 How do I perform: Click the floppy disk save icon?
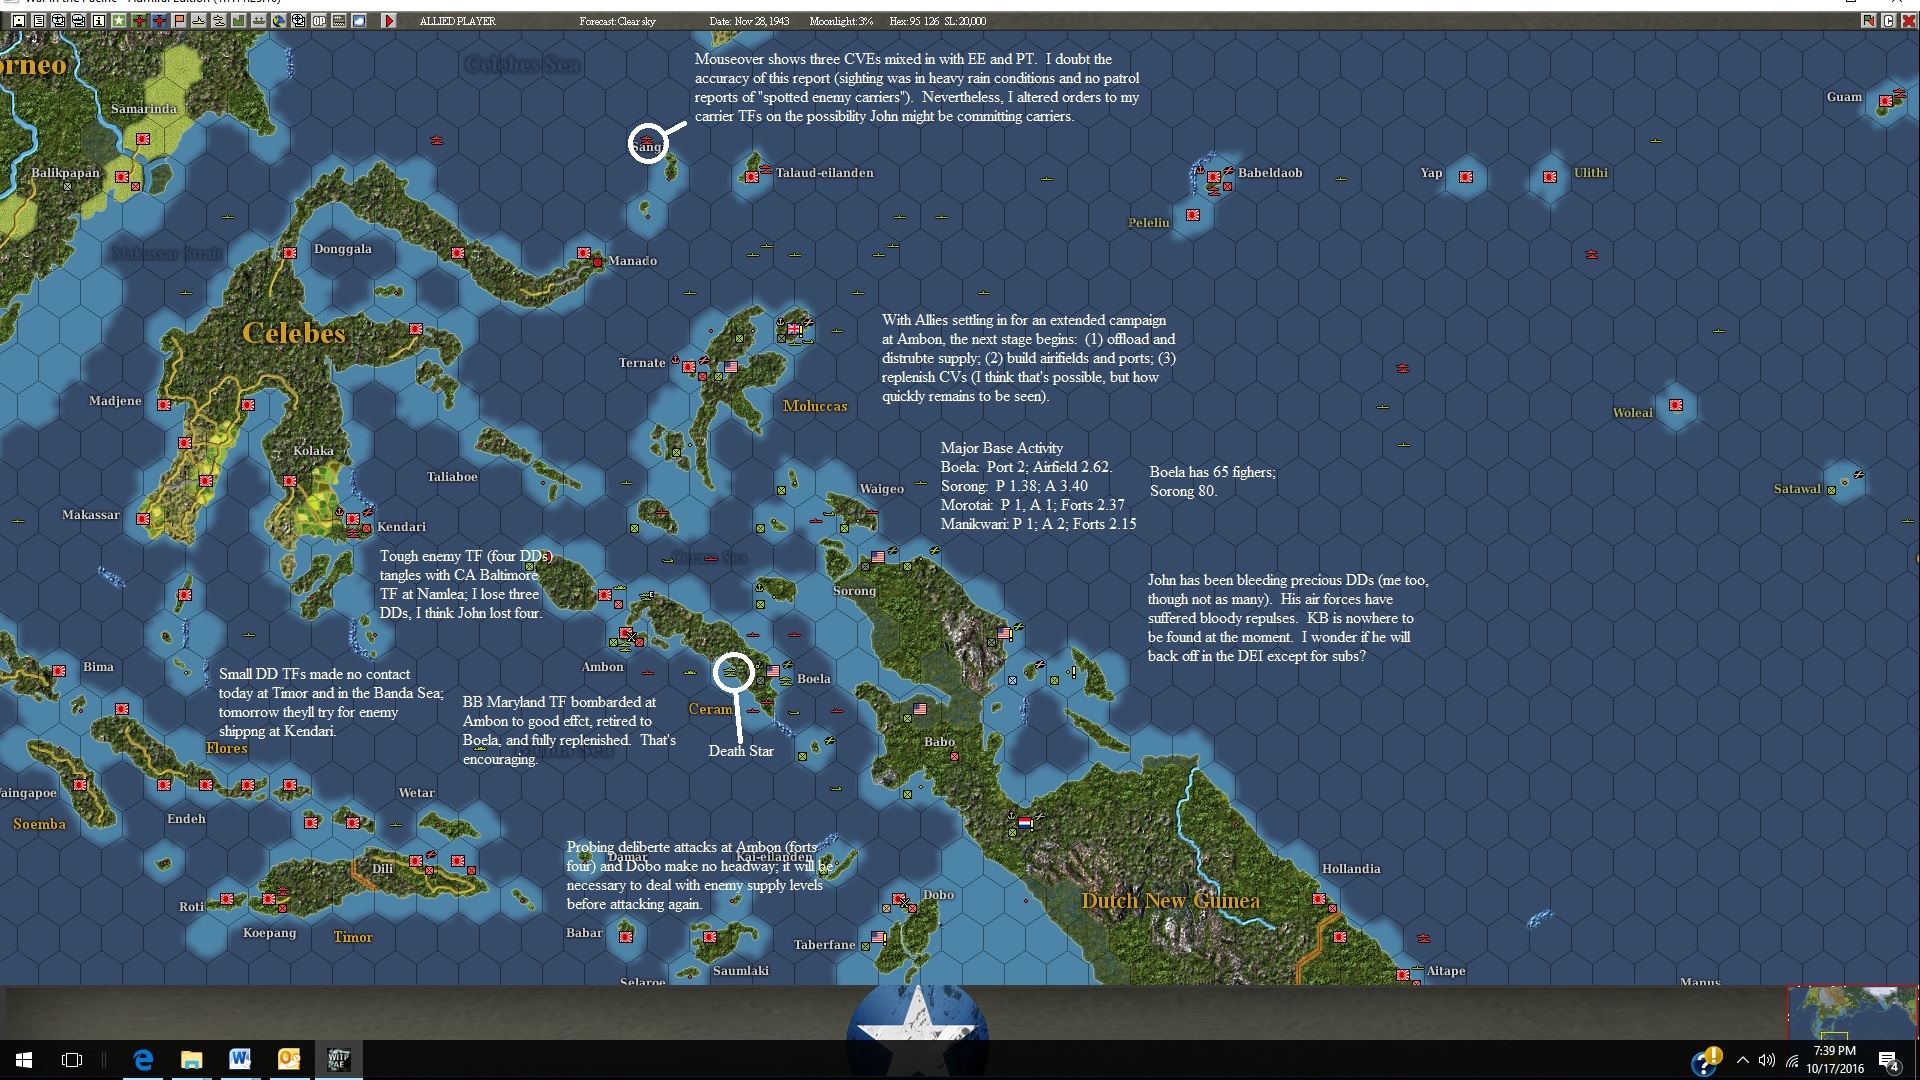click(18, 20)
